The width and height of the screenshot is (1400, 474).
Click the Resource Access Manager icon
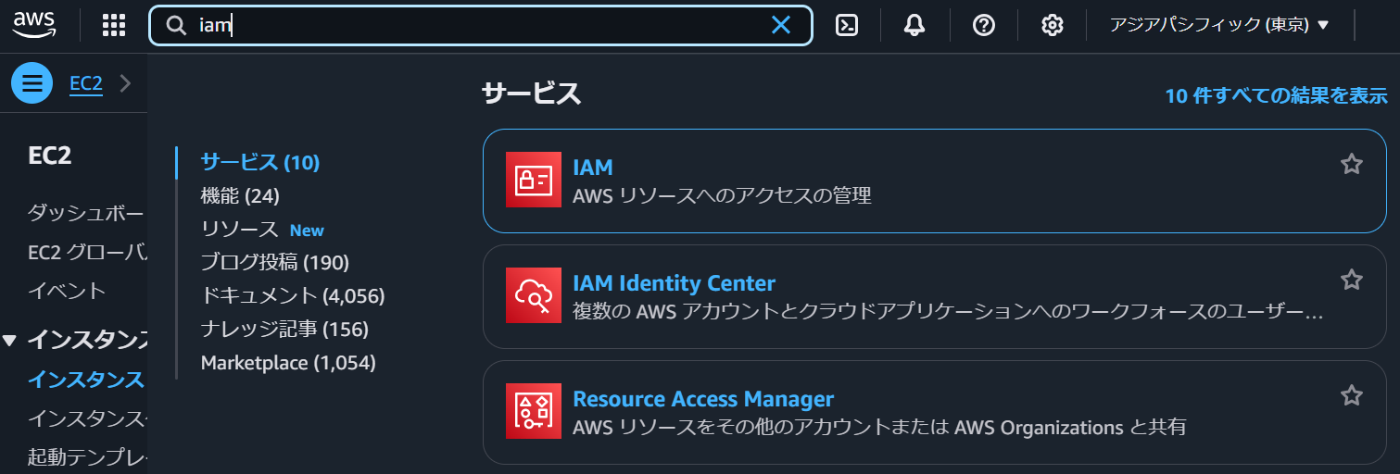(533, 411)
